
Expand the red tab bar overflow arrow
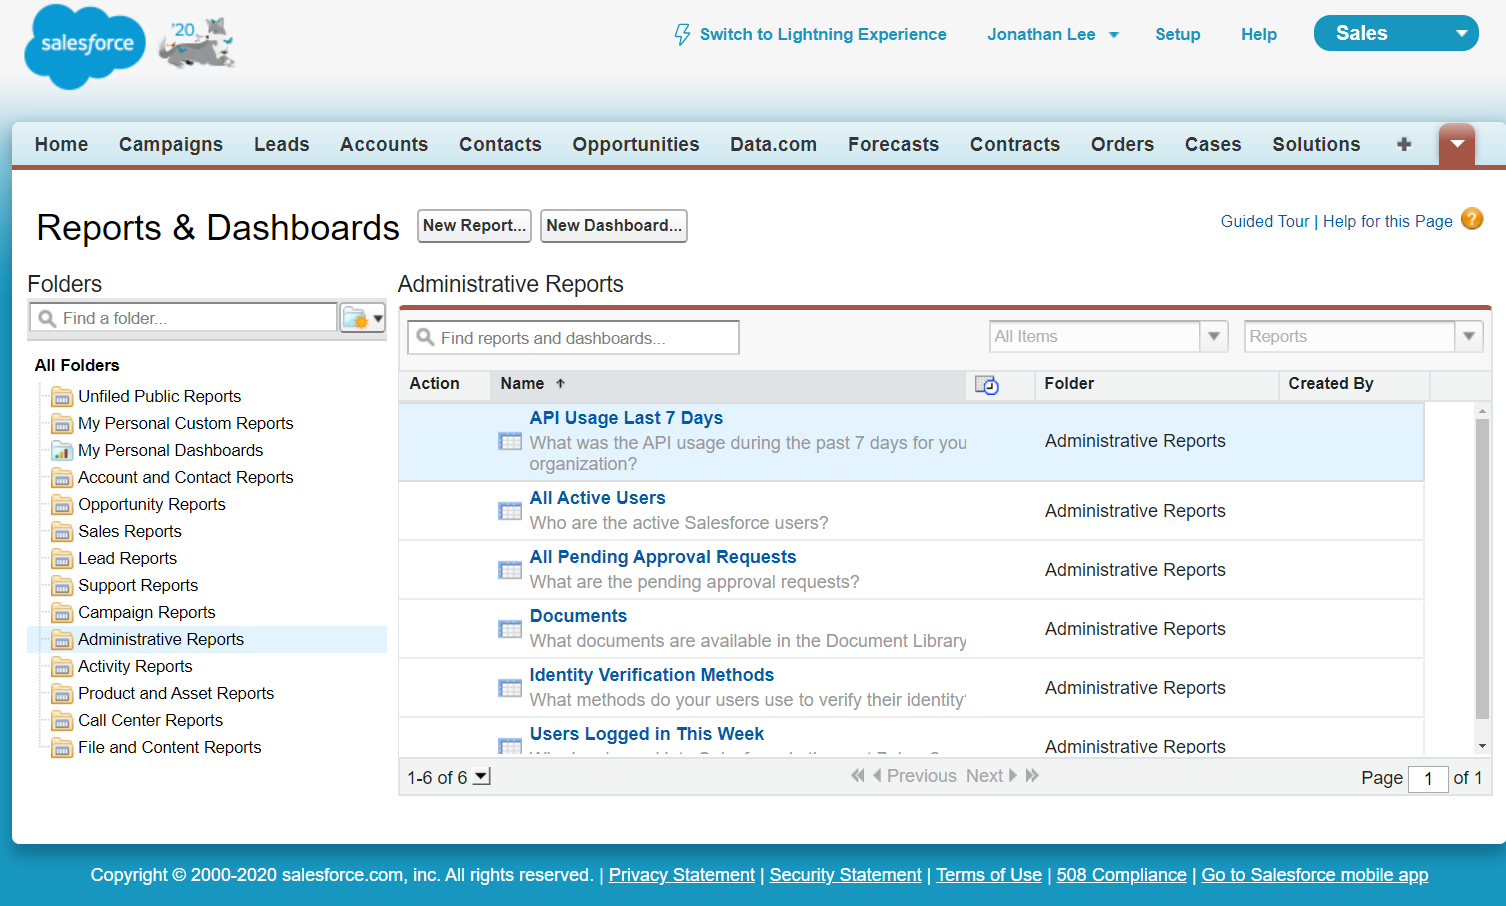tap(1457, 144)
